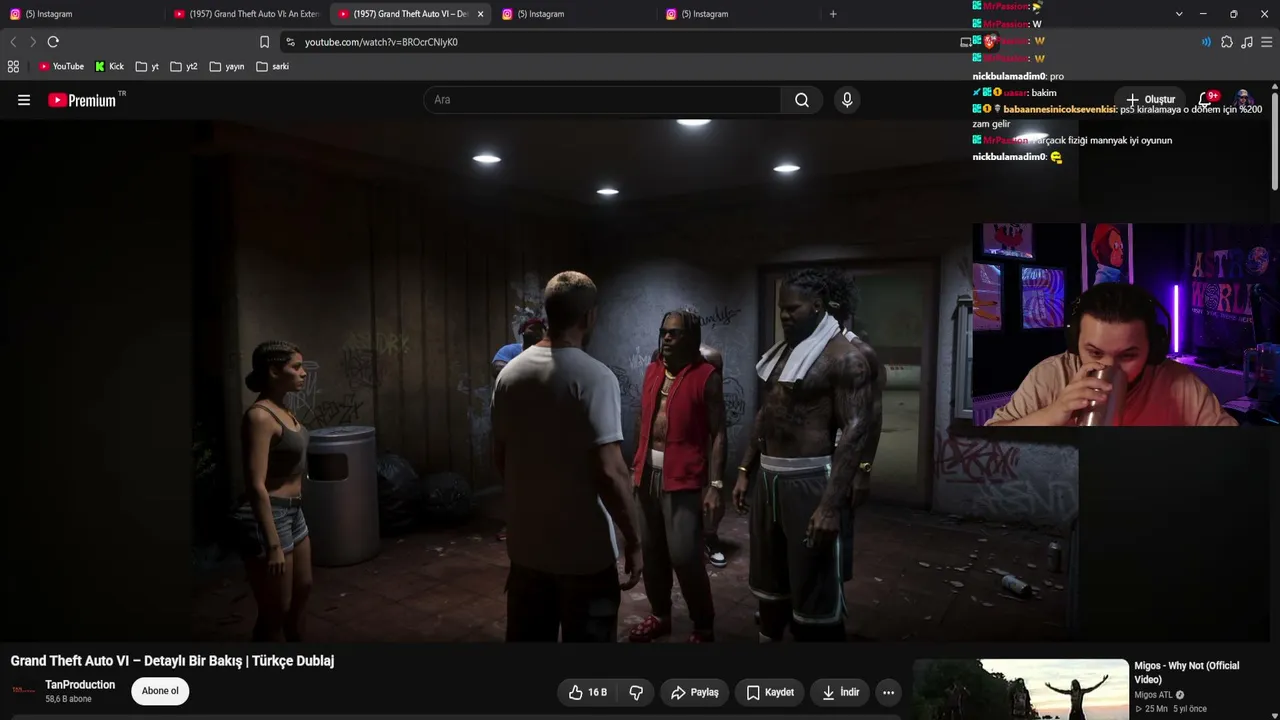Screen dimensions: 1280x720
Task: Start voice search with microphone icon
Action: tap(847, 100)
